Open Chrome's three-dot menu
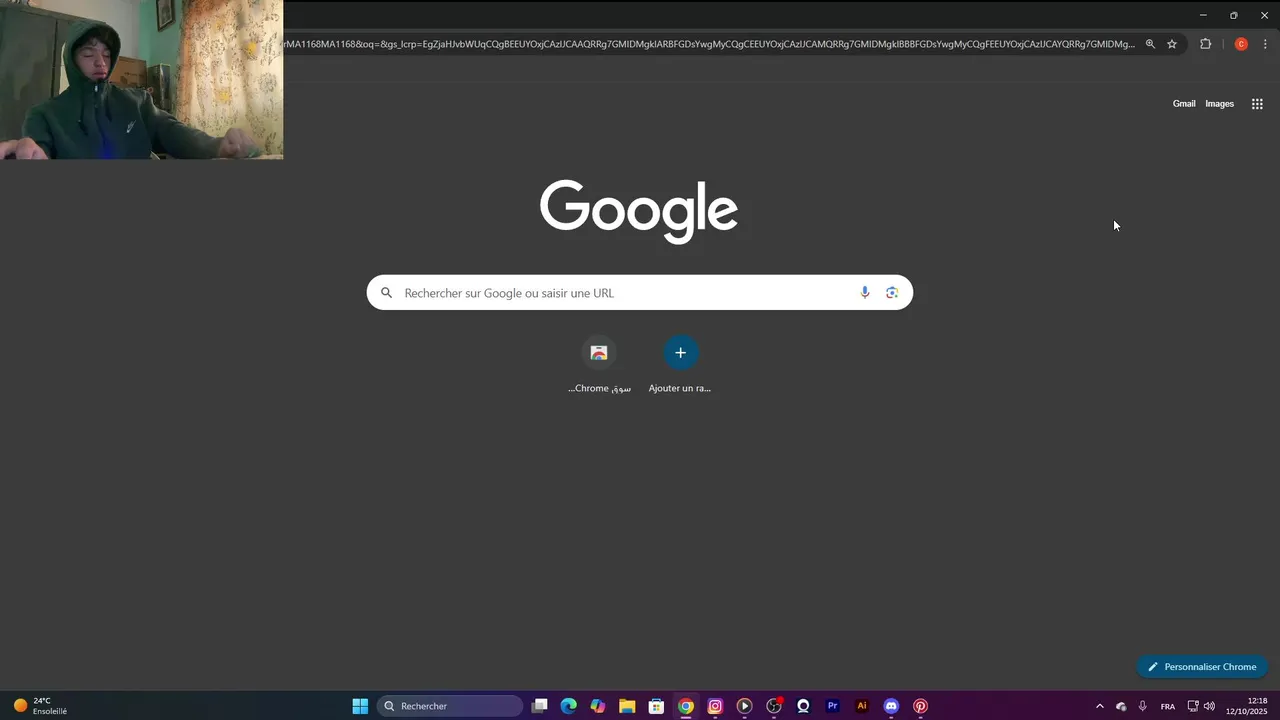 (x=1265, y=44)
